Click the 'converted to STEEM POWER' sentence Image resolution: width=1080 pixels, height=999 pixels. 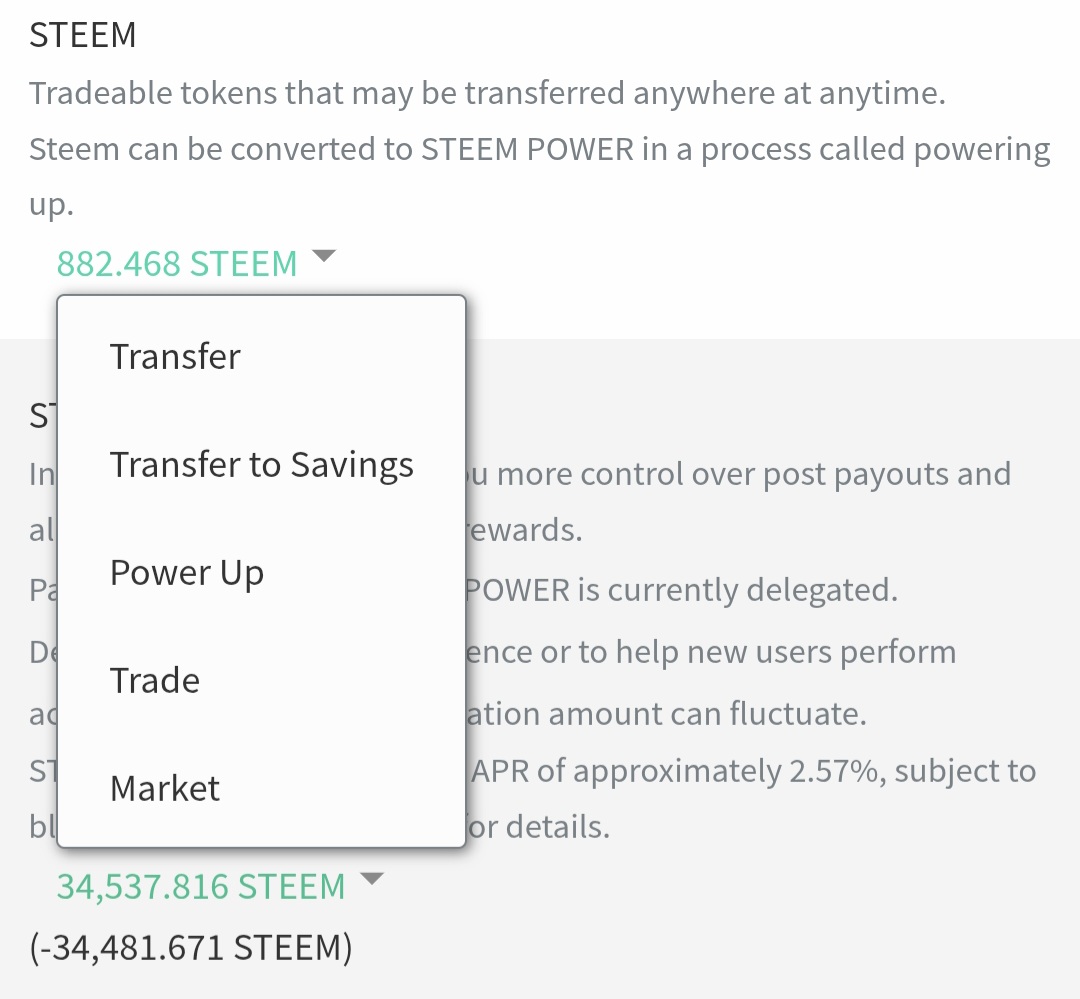(x=540, y=150)
